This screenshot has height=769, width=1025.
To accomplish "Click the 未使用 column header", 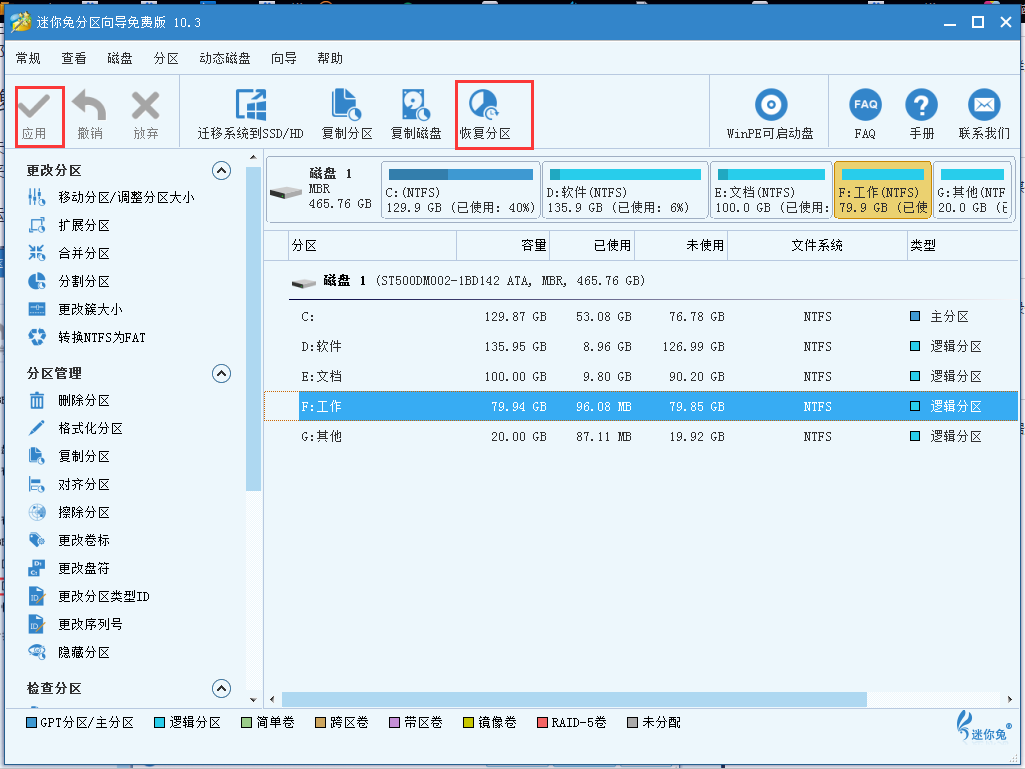I will pos(681,245).
